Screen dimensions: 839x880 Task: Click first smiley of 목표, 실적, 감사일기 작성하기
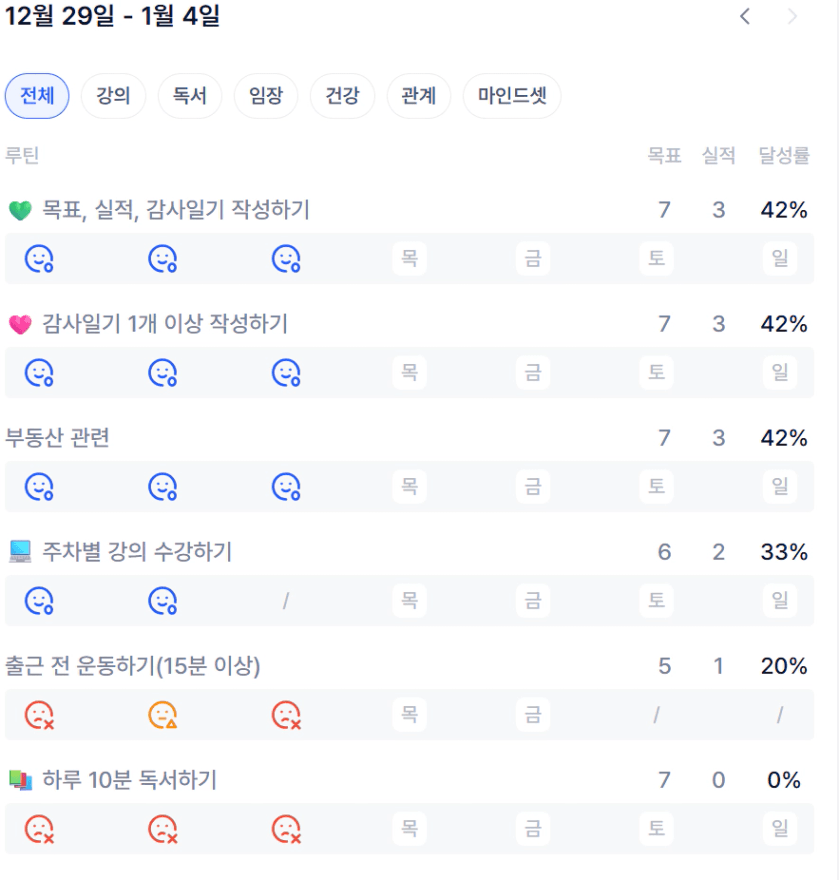[39, 259]
